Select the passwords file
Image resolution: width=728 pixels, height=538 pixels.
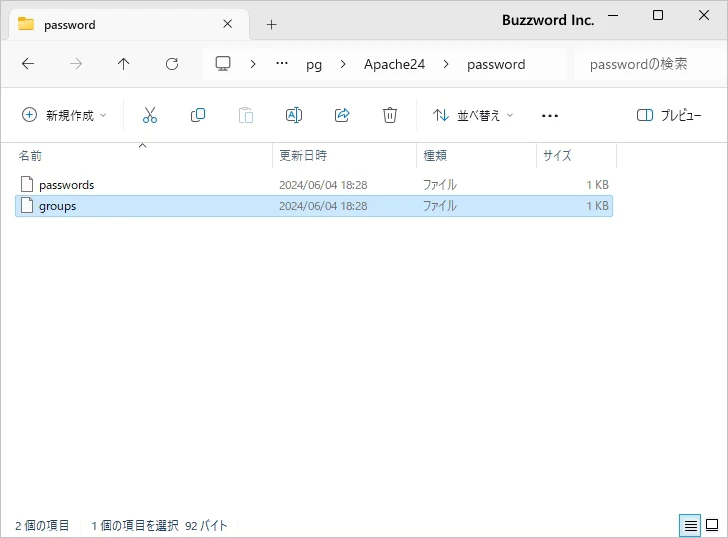tap(66, 185)
